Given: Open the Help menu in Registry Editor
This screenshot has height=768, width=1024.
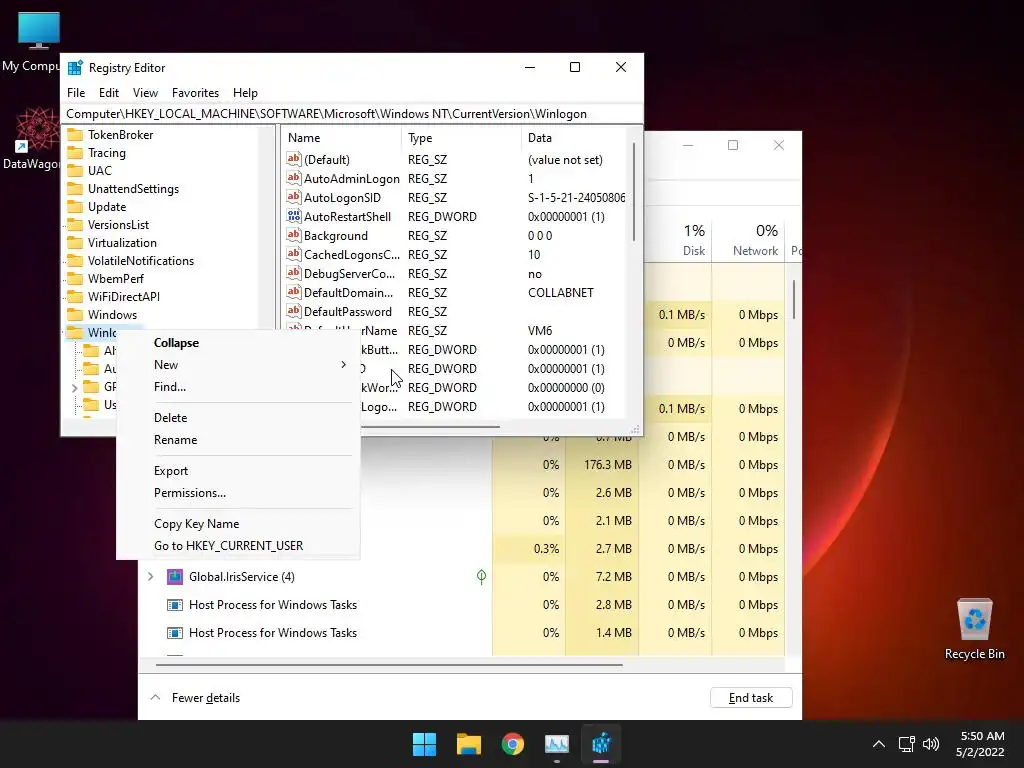Looking at the screenshot, I should pos(246,93).
